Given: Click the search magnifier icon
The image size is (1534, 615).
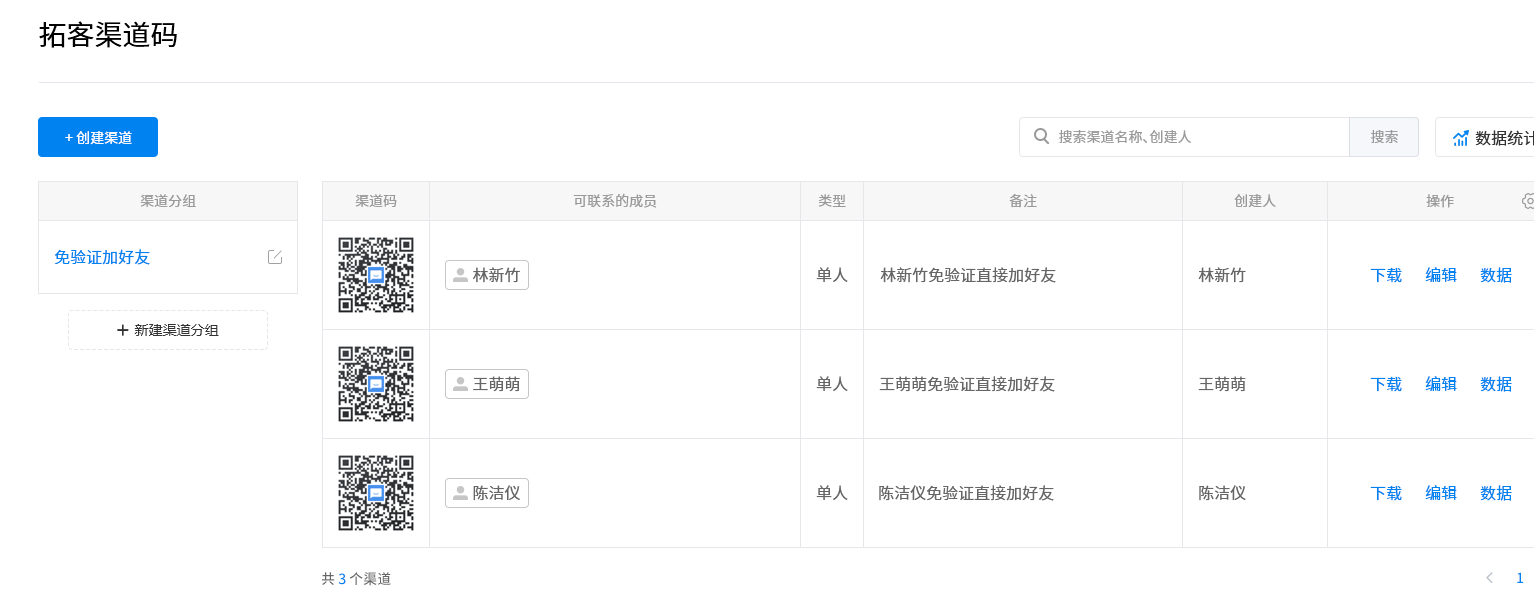Looking at the screenshot, I should [x=1041, y=137].
